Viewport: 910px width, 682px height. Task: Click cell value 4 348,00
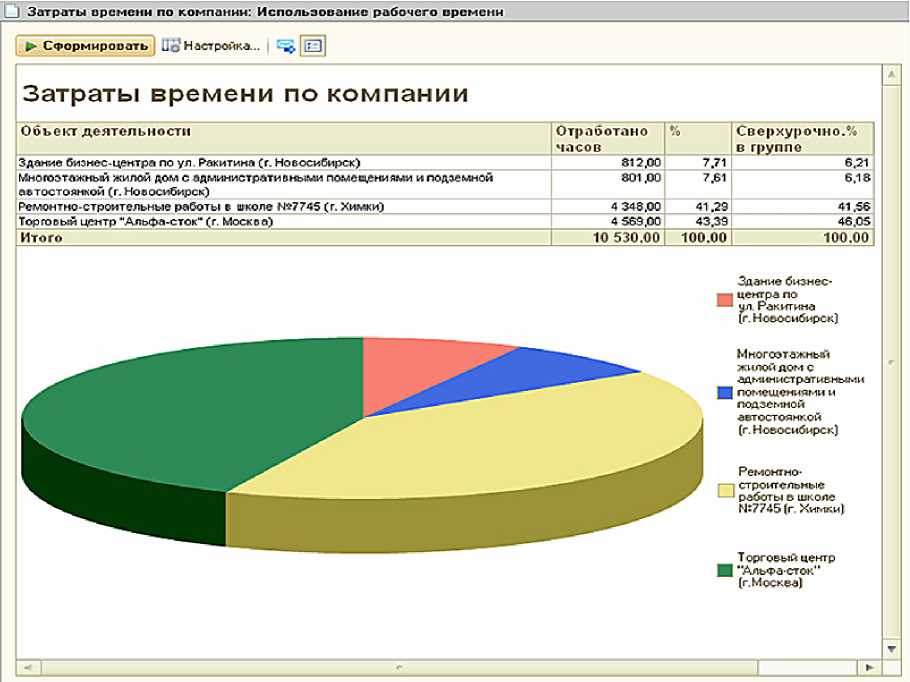[x=635, y=207]
